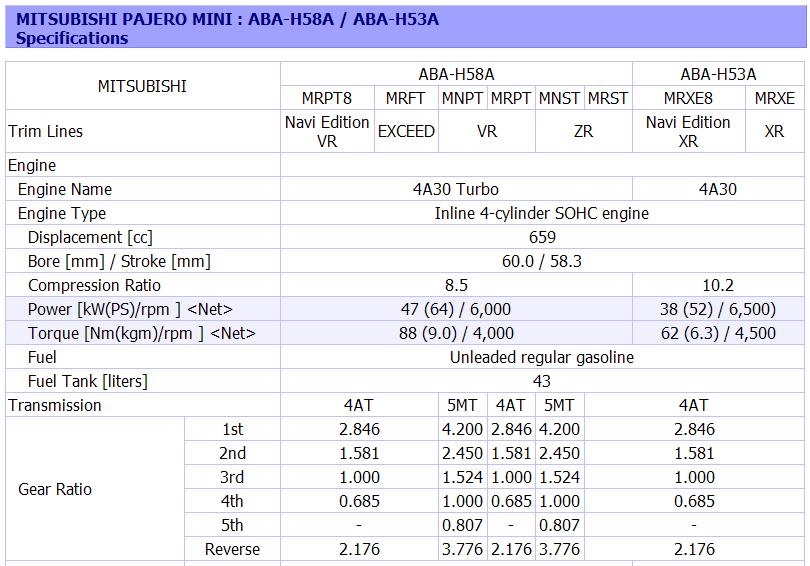This screenshot has width=810, height=566.
Task: Select the ABA-H53A column header
Action: point(718,74)
